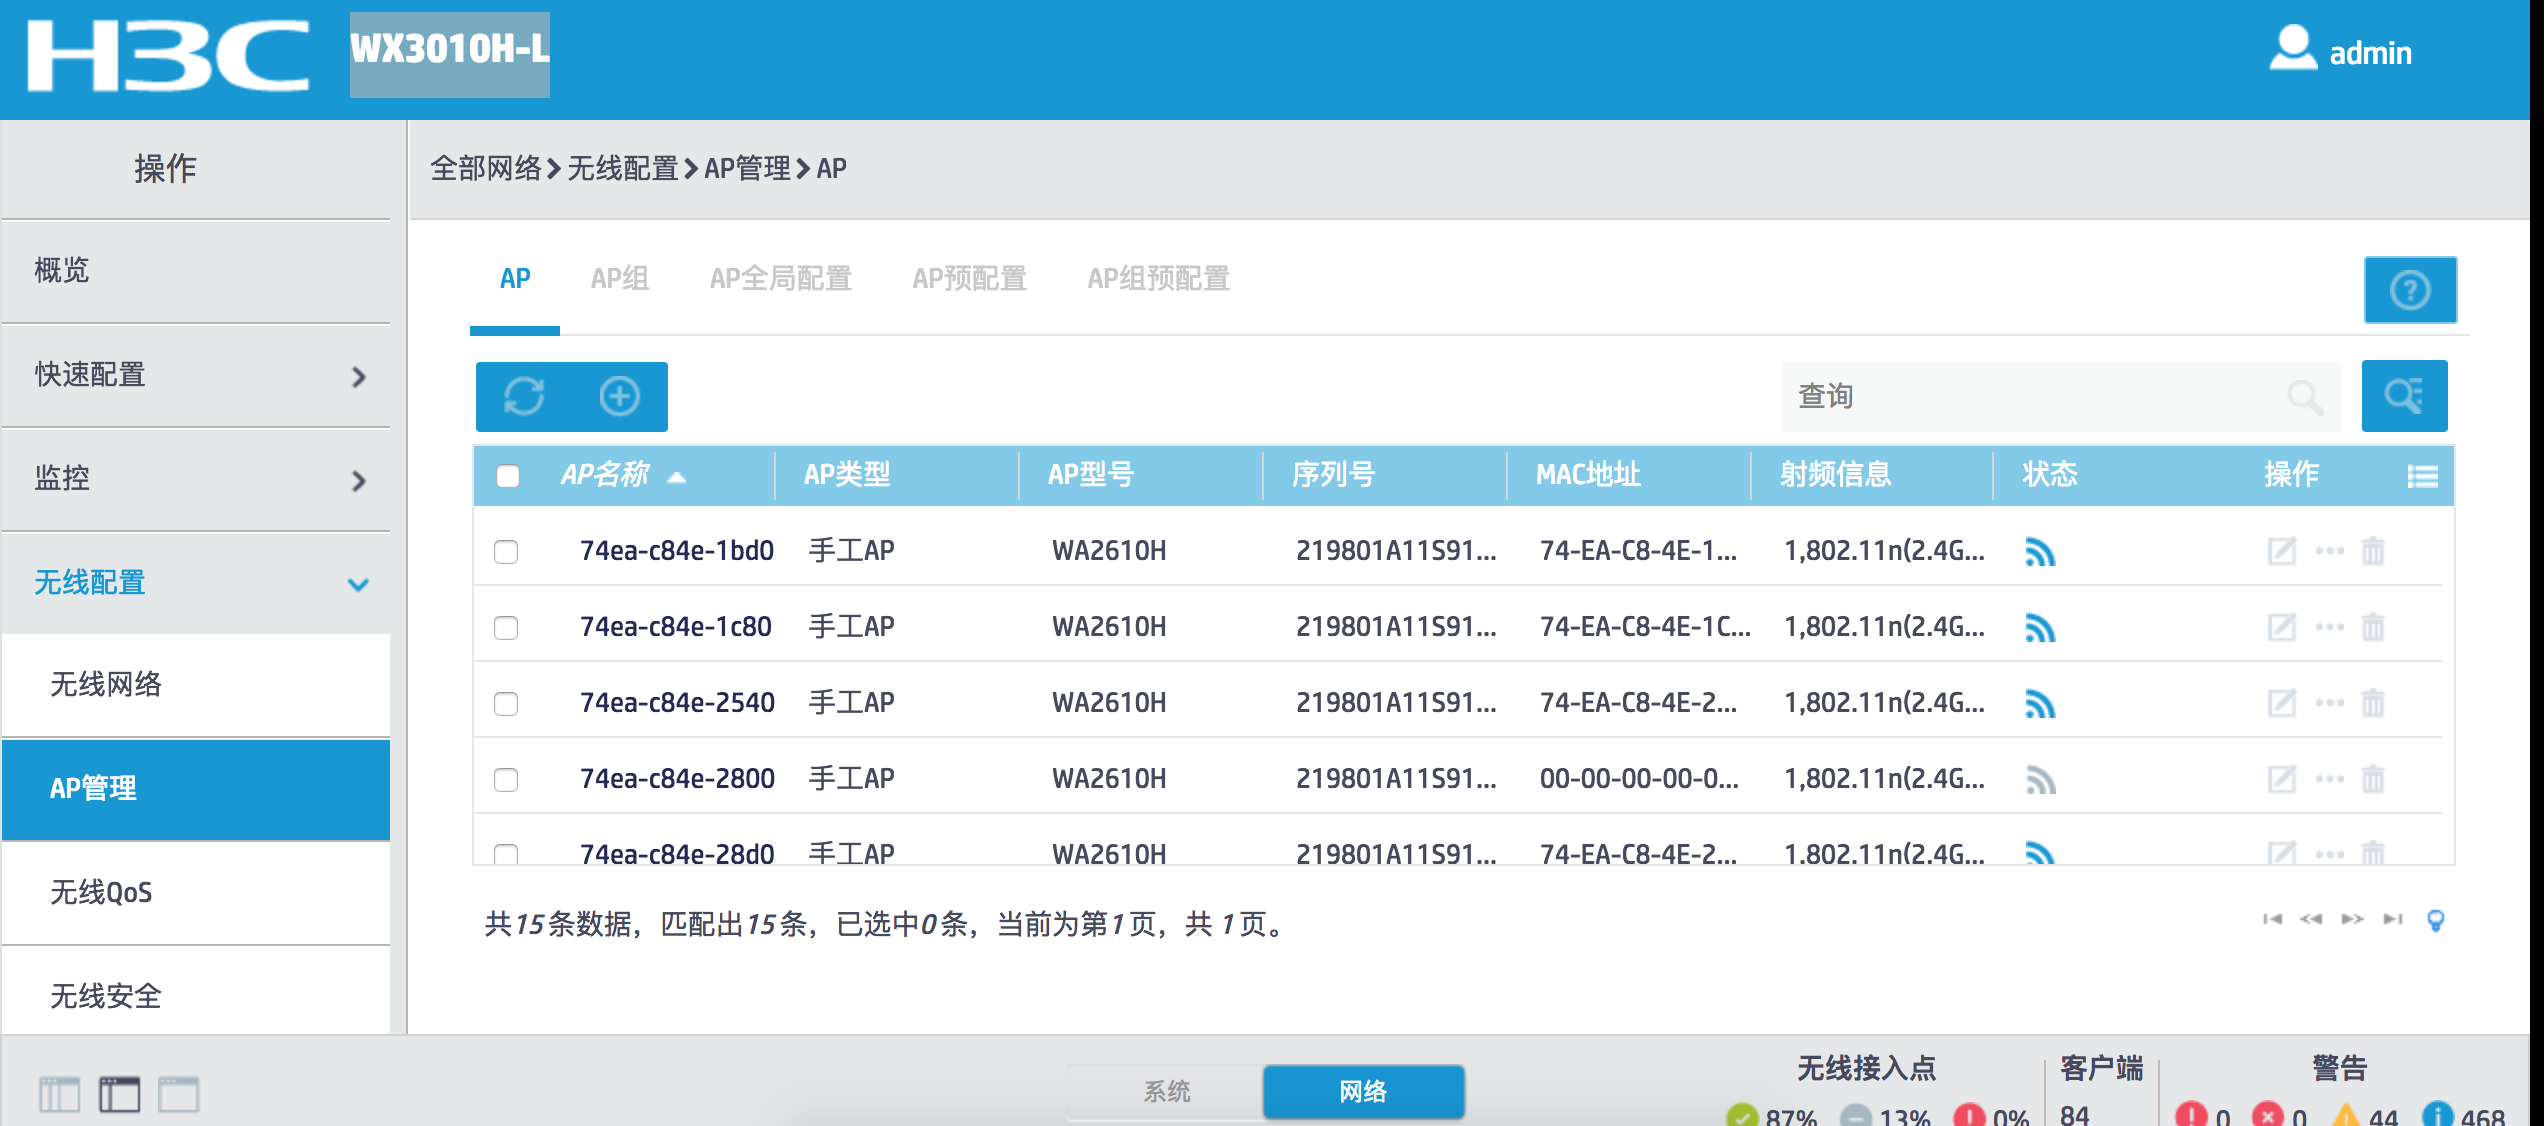Image resolution: width=2544 pixels, height=1126 pixels.
Task: Click the add AP plus icon
Action: pyautogui.click(x=619, y=396)
